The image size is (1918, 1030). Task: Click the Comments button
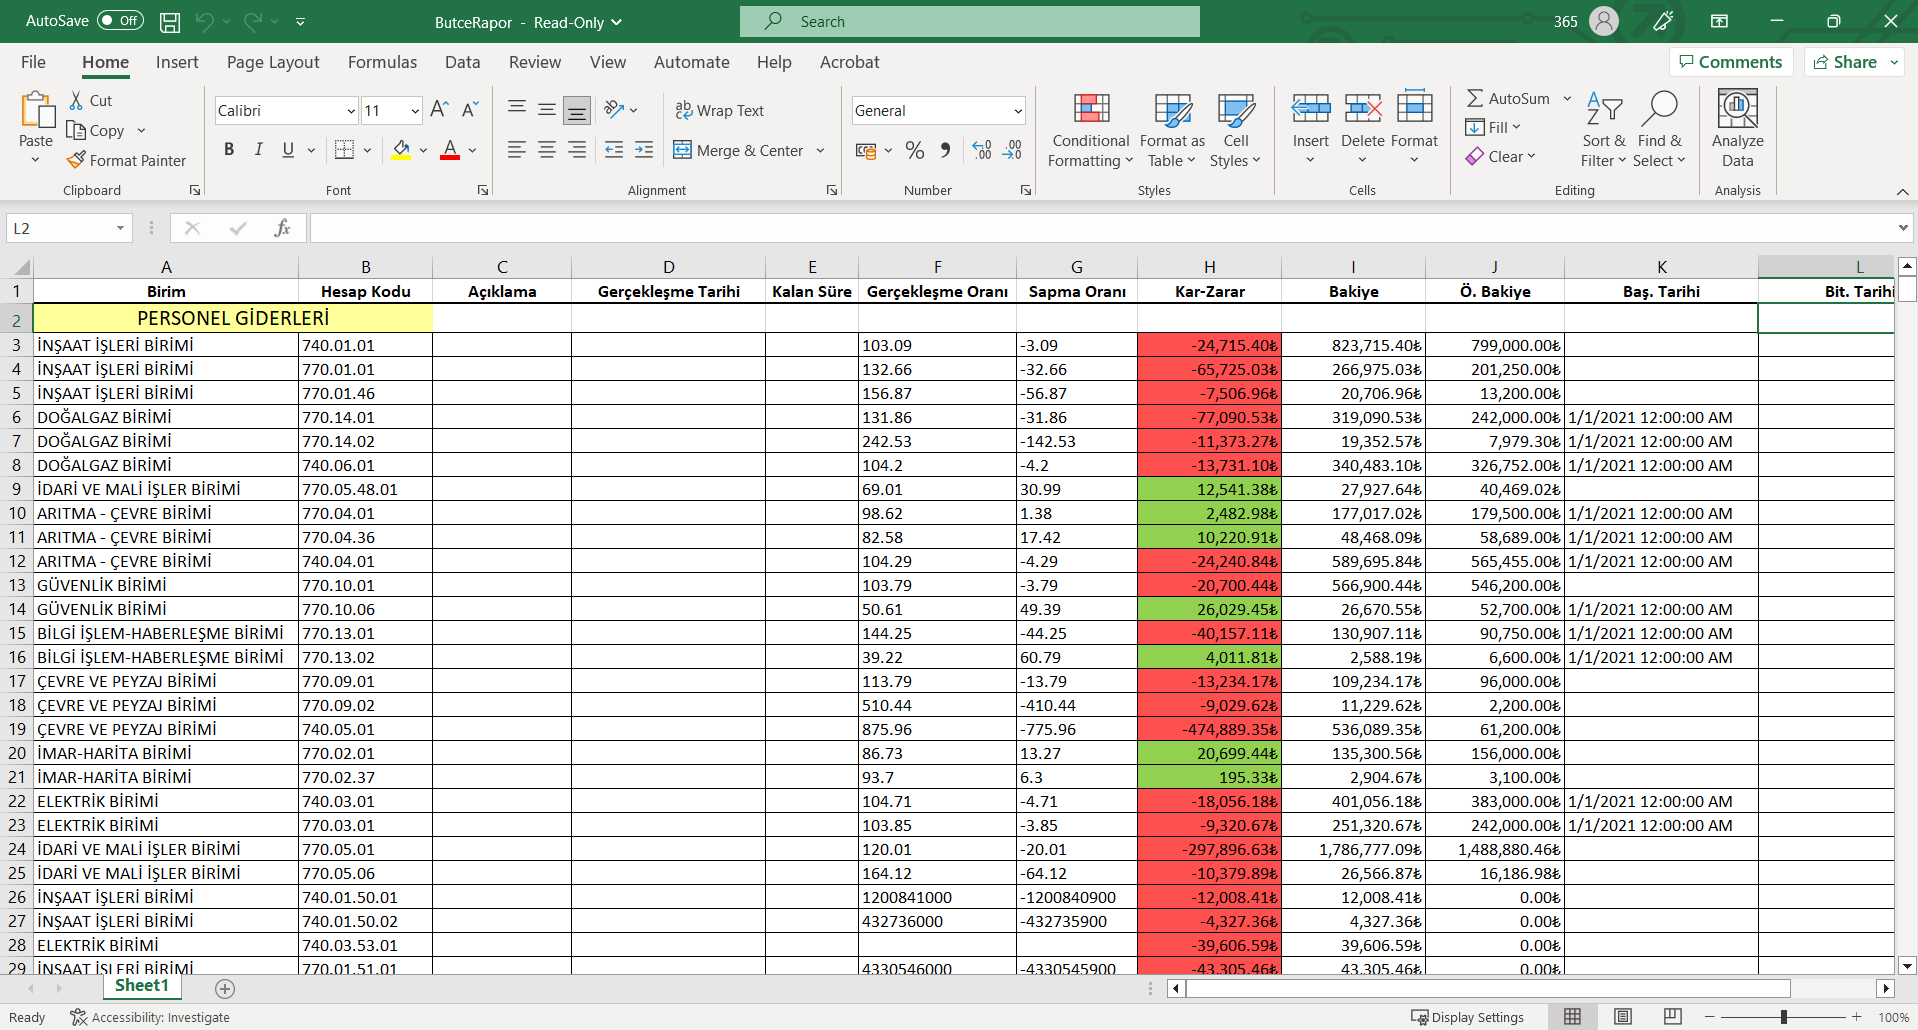tap(1731, 62)
